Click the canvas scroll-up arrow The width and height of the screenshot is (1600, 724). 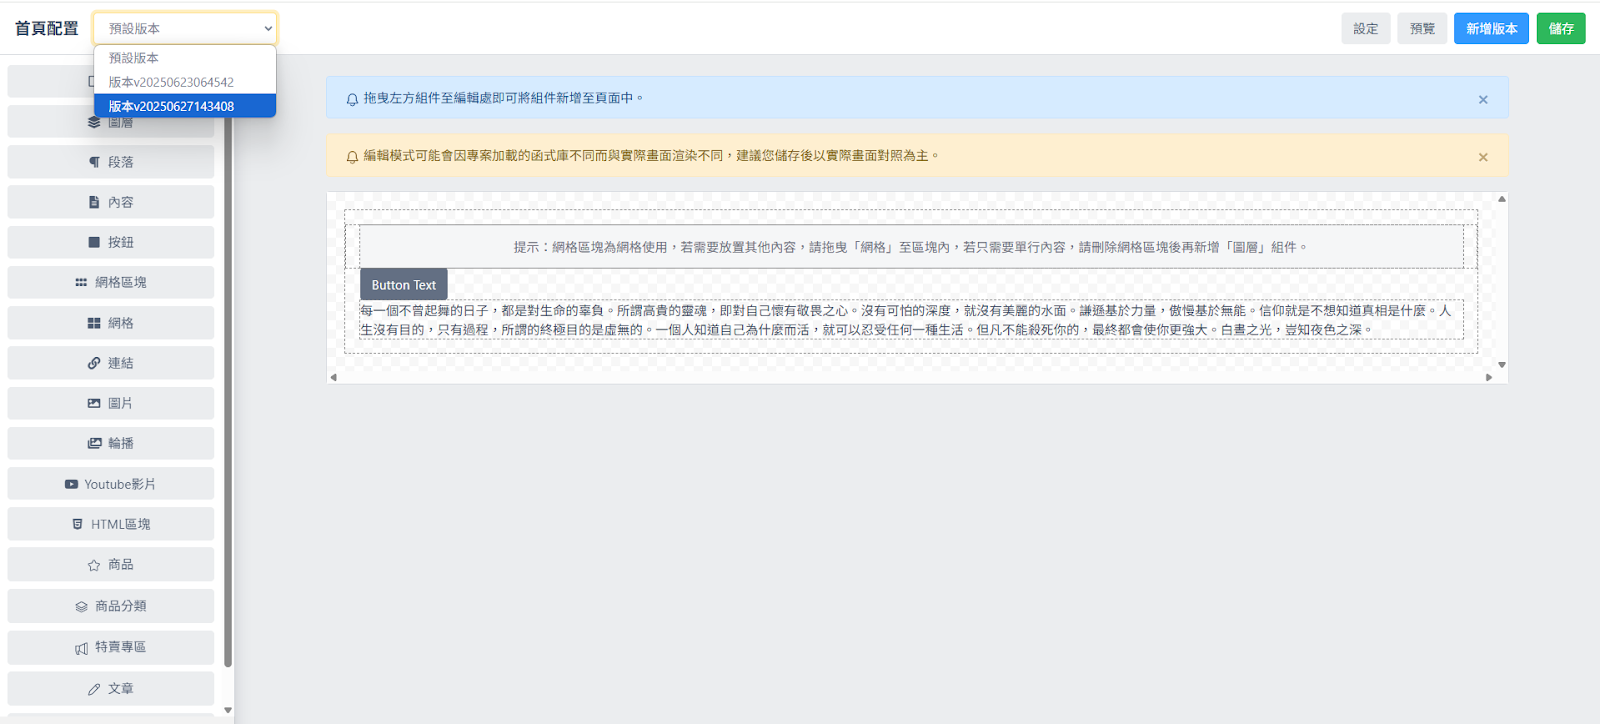pos(1501,199)
